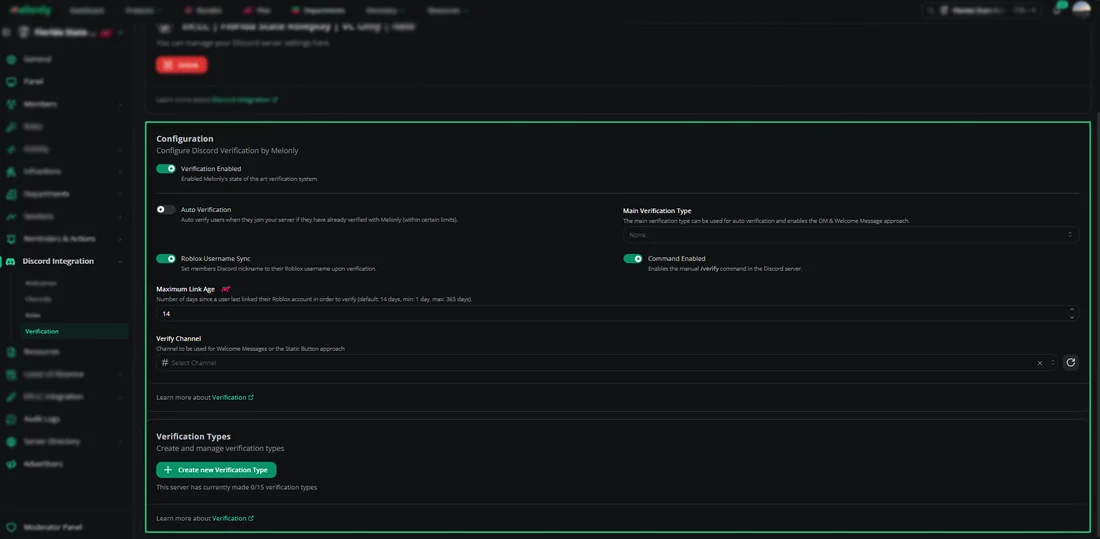Click the General globe icon in sidebar

pyautogui.click(x=11, y=60)
